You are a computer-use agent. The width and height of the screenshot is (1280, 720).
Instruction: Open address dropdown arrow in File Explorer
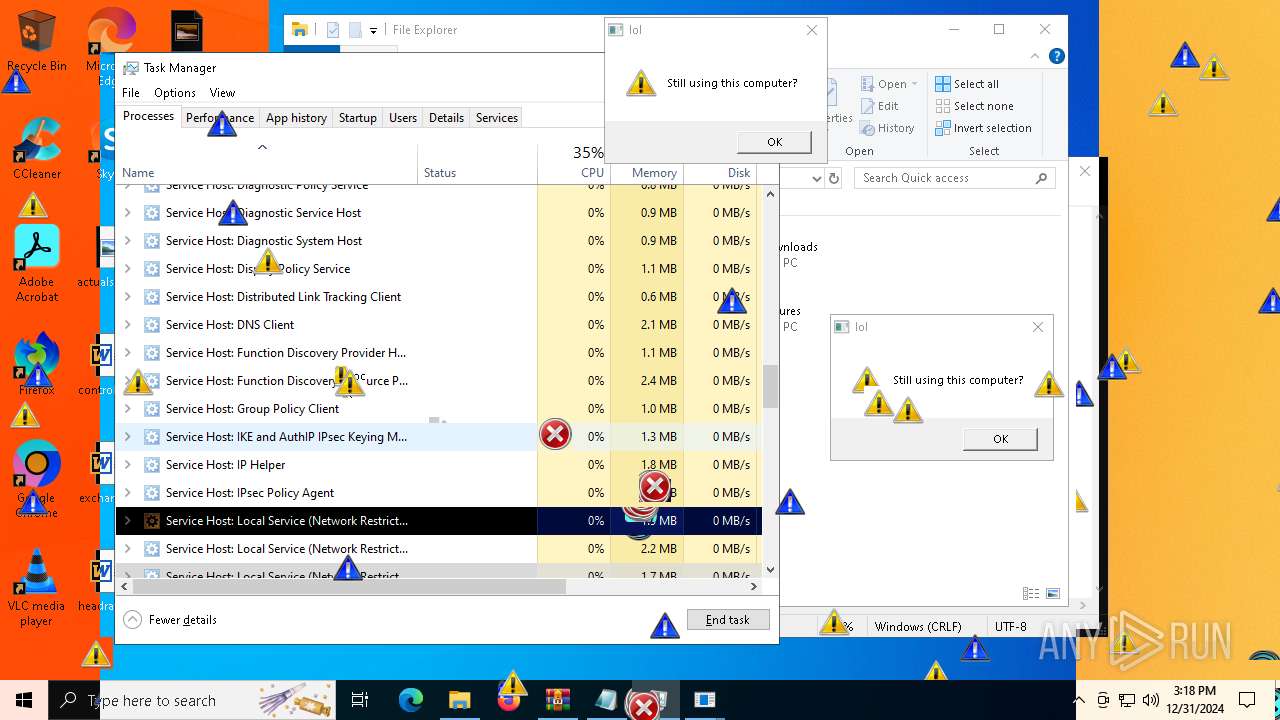(816, 178)
